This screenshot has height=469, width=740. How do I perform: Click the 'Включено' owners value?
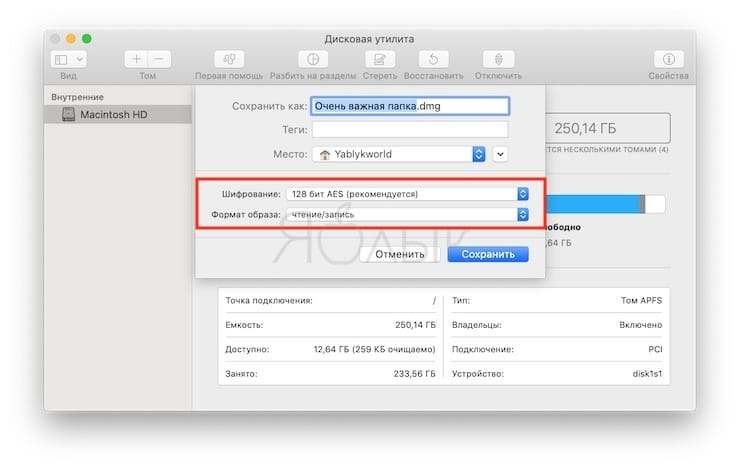point(640,325)
